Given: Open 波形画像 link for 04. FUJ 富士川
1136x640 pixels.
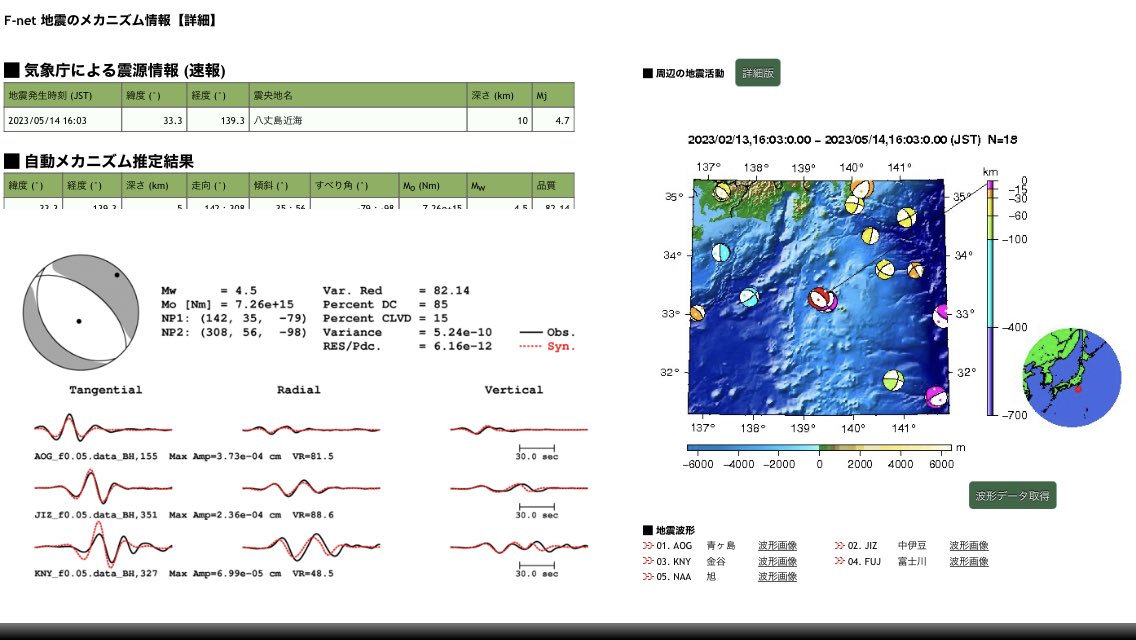Looking at the screenshot, I should tap(969, 562).
